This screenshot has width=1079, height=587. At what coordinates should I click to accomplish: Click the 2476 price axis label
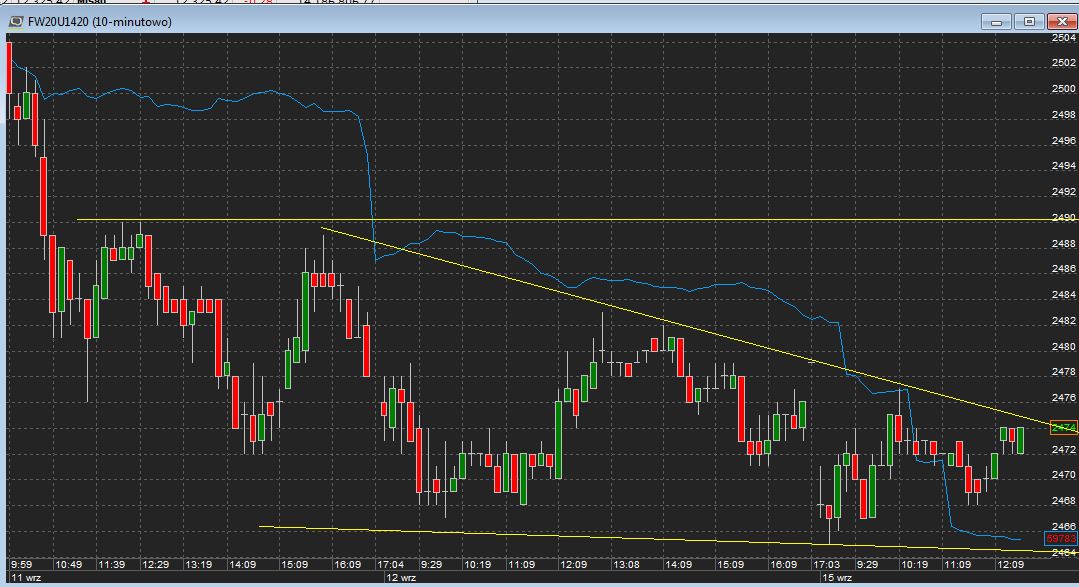1064,398
